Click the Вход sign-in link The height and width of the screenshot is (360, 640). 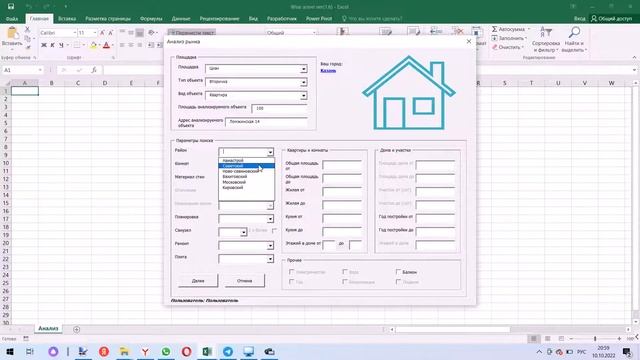click(x=579, y=19)
